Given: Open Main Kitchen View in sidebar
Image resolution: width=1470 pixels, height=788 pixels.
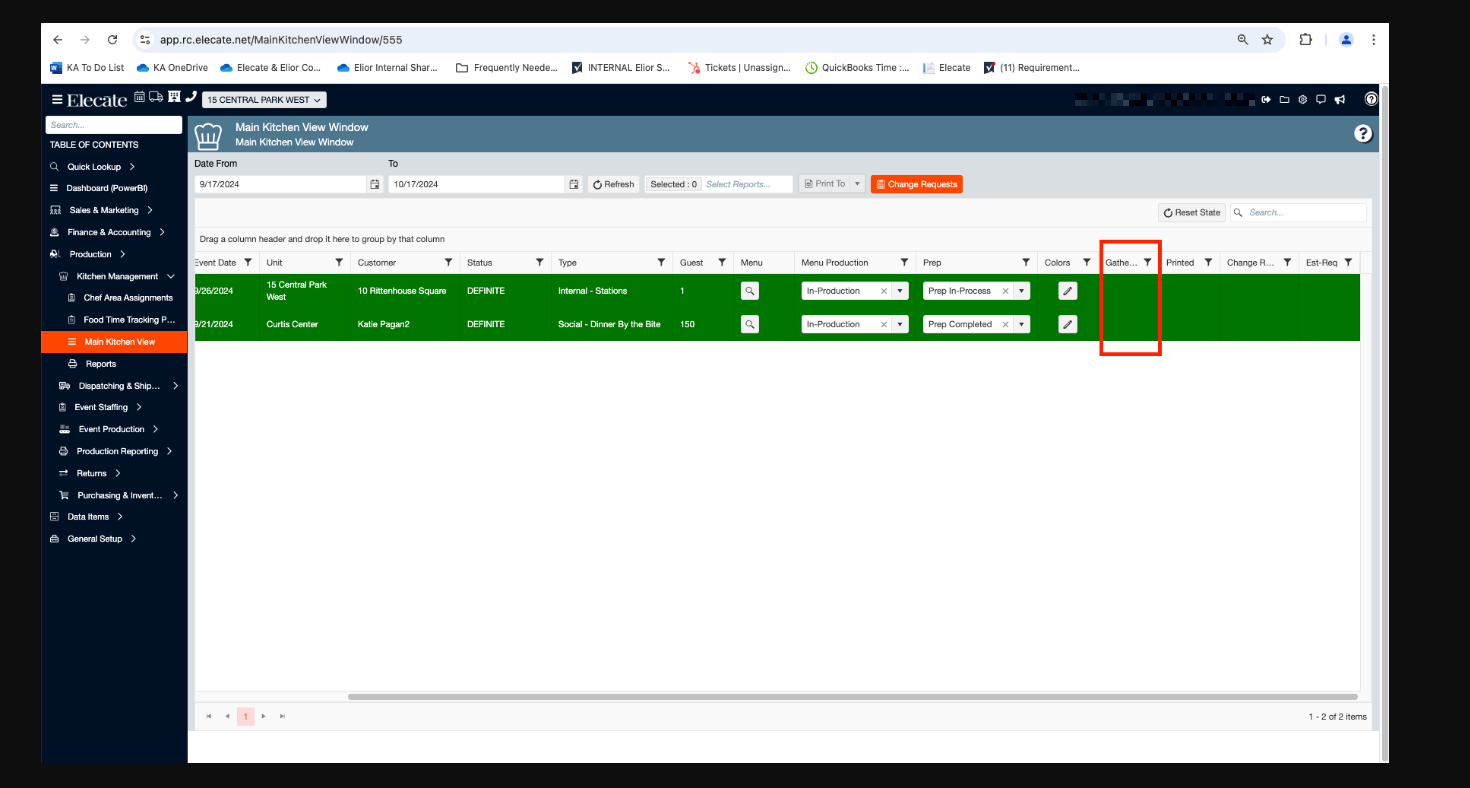Looking at the screenshot, I should pos(120,342).
